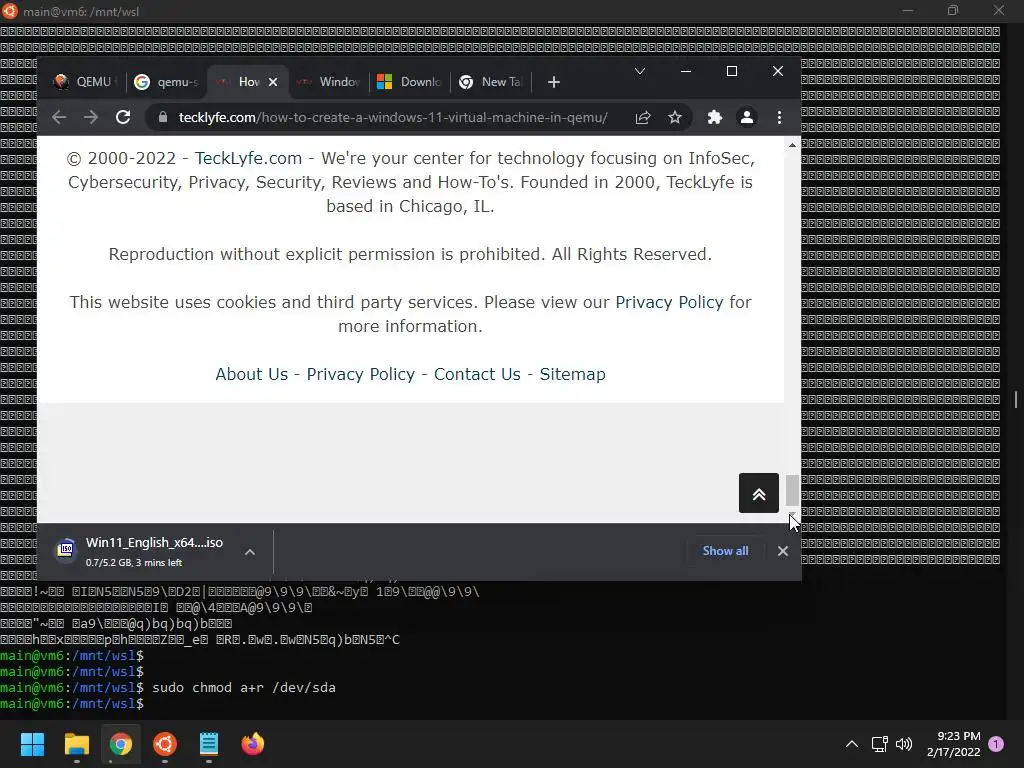Switch to the Microsoft Download tab
Screen dimensions: 1024x768
[409, 82]
